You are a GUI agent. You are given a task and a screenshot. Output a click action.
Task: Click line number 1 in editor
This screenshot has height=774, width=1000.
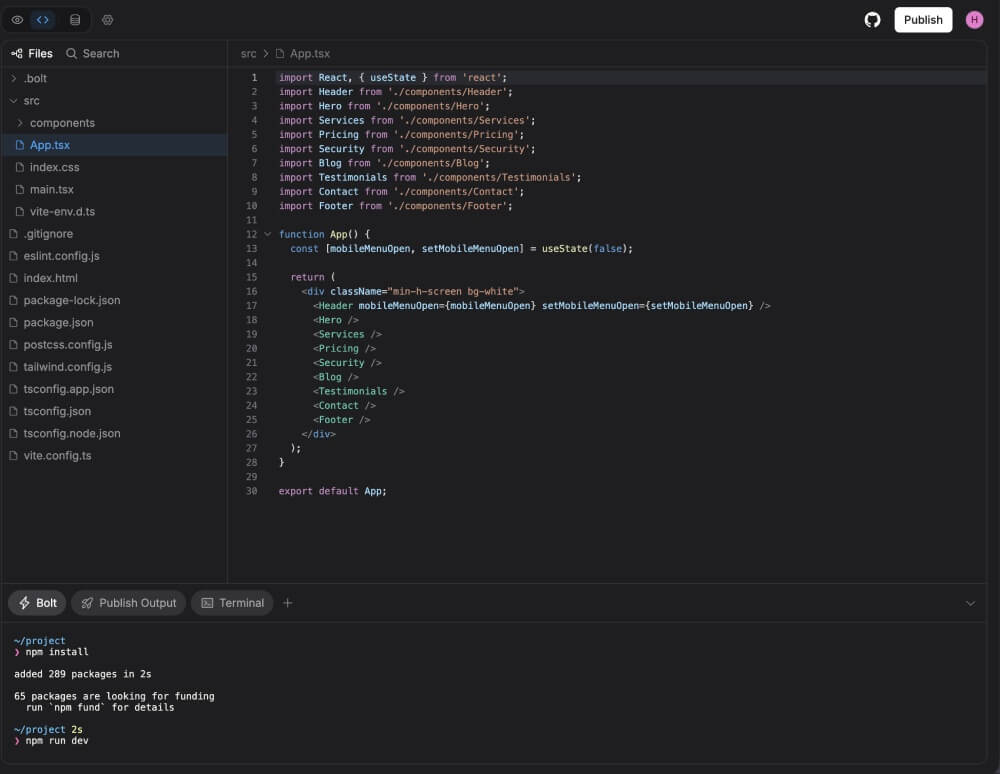point(254,77)
